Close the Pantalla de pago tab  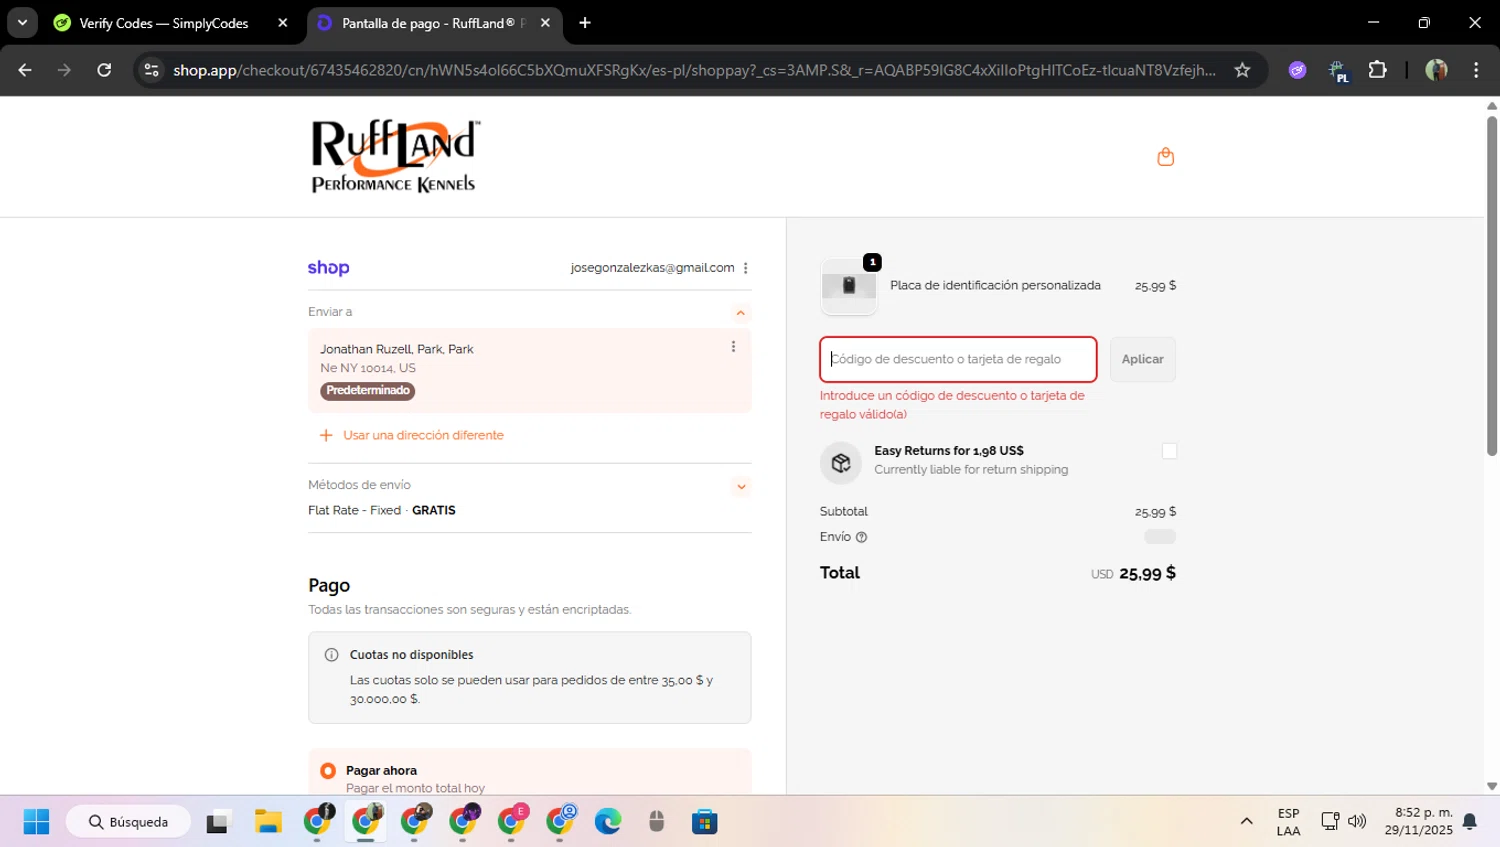click(545, 23)
